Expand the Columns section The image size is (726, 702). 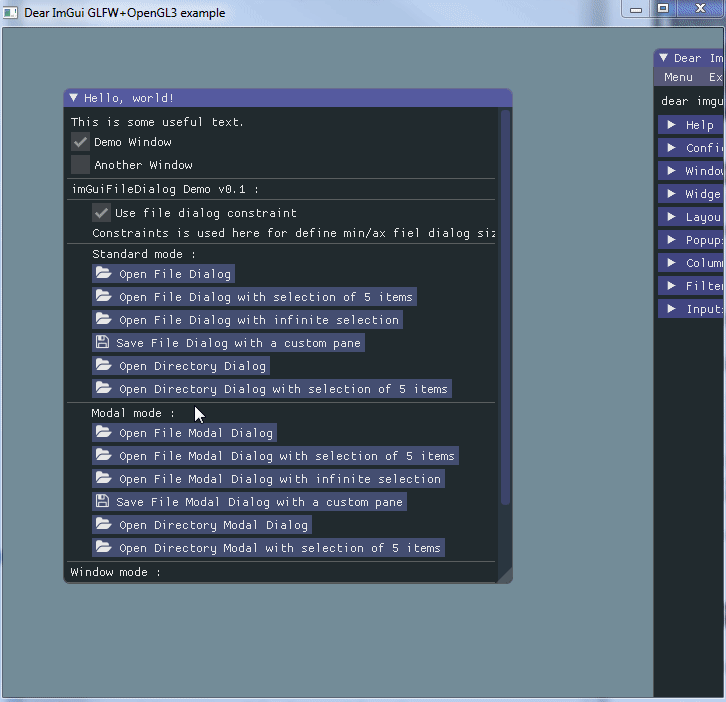(x=692, y=263)
